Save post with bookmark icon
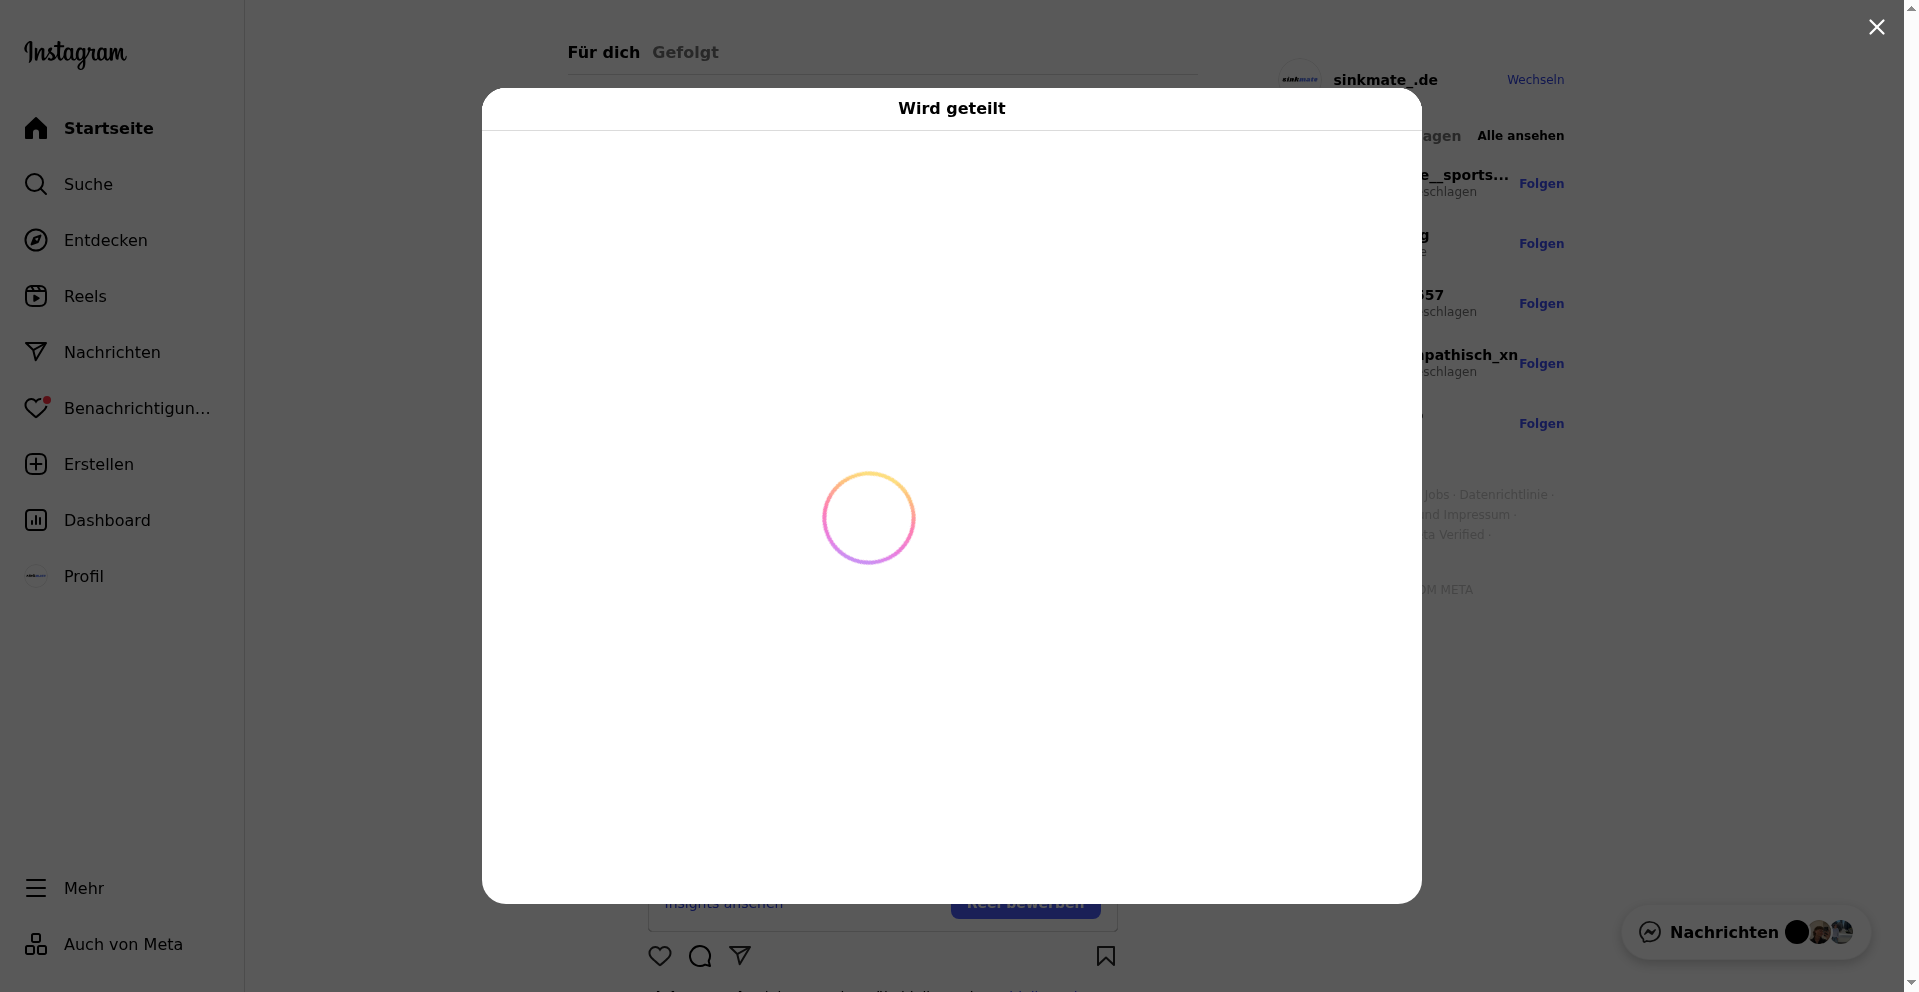 [x=1105, y=956]
